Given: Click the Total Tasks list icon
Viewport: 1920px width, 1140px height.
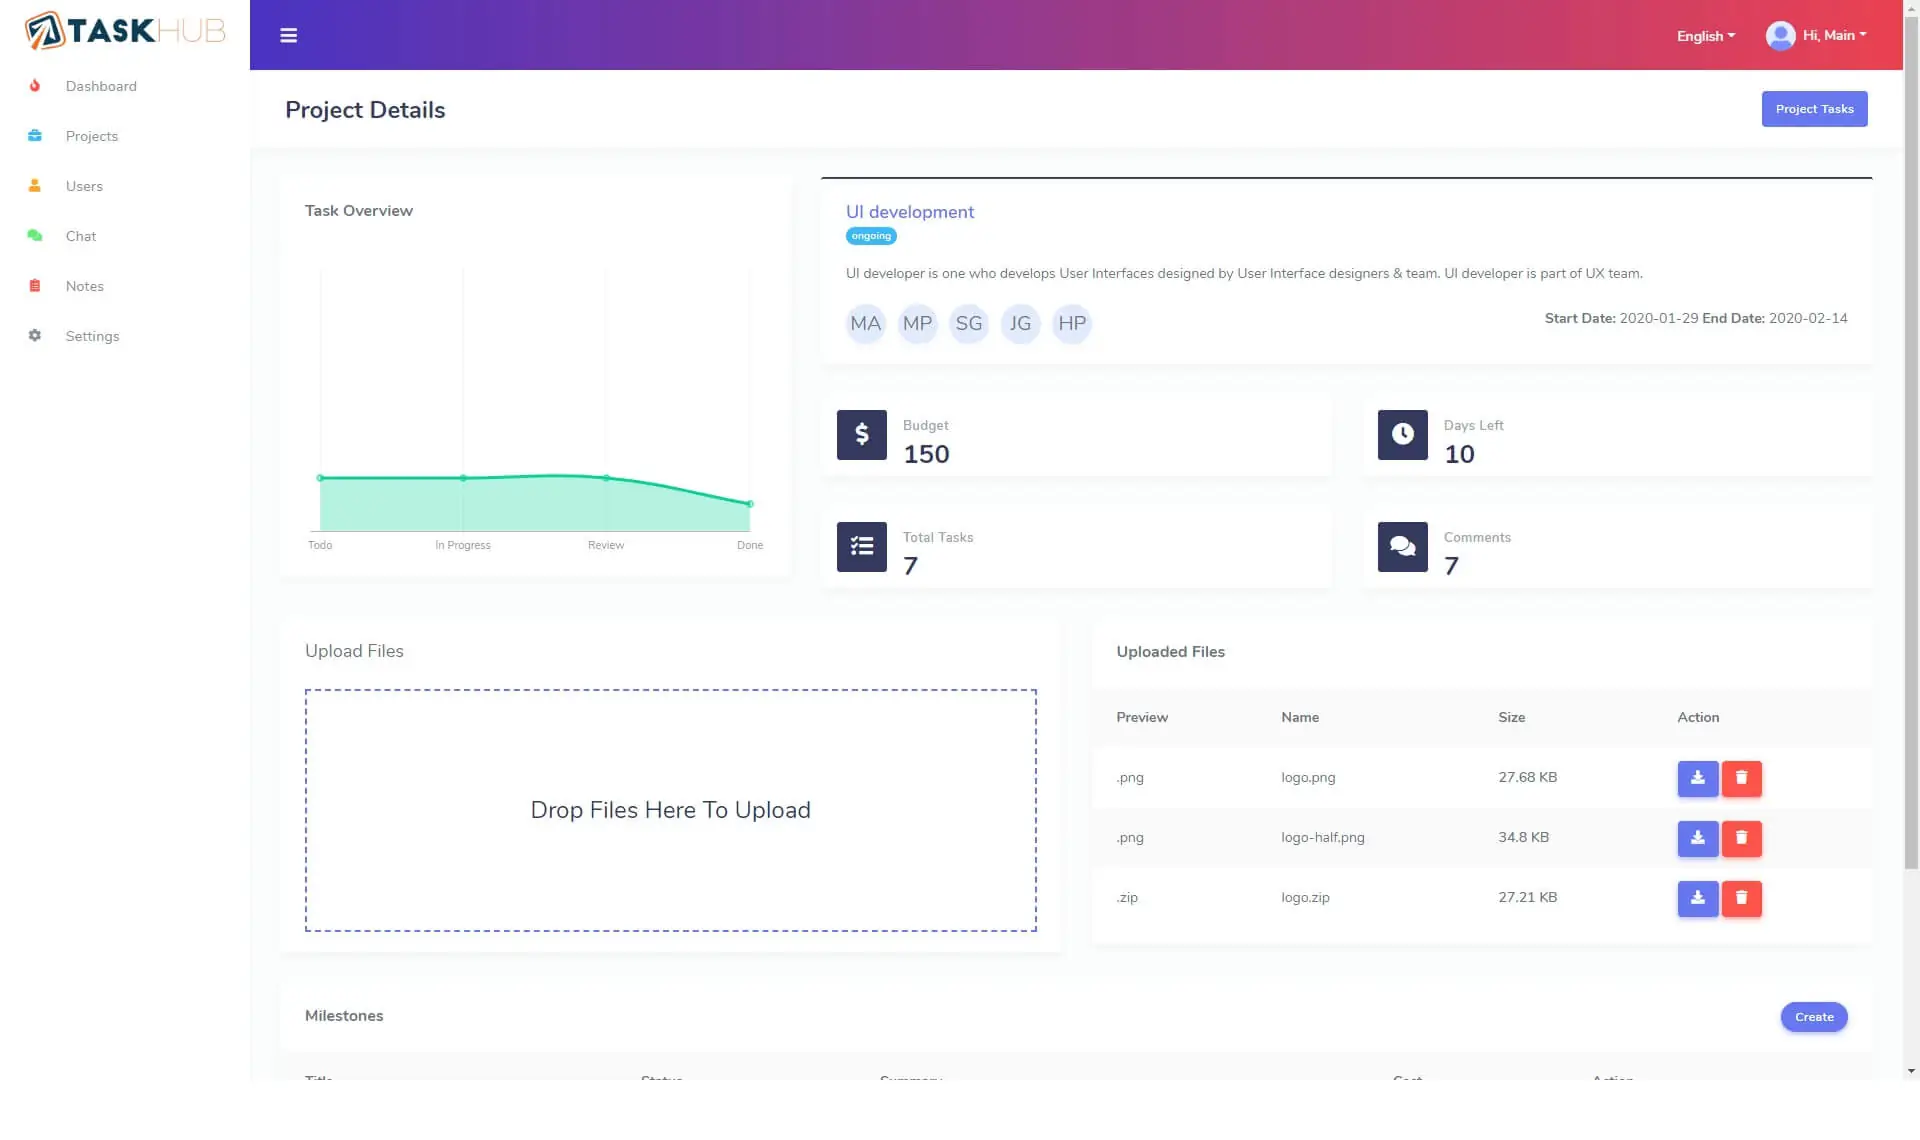Looking at the screenshot, I should (x=861, y=547).
